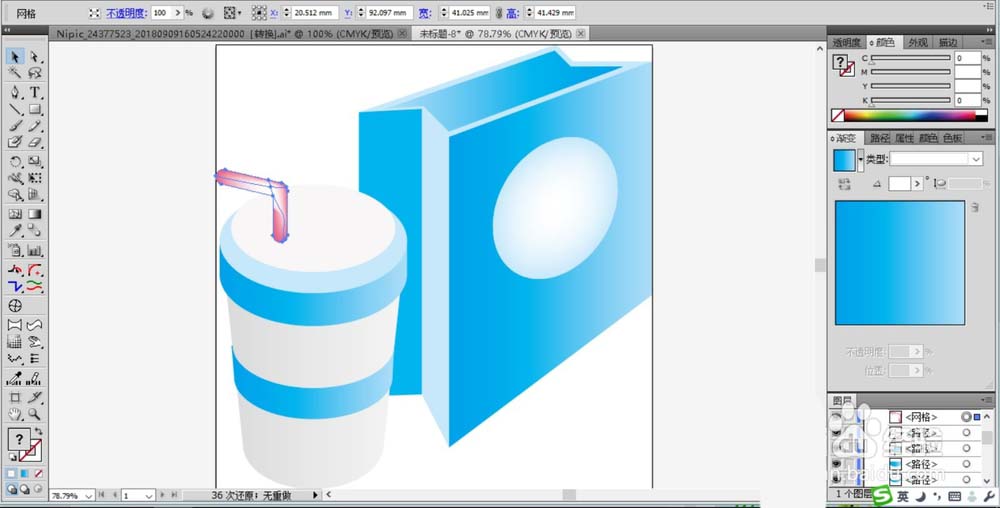Close the 未标题-8 document tab
Screen dimensions: 1000x508
pyautogui.click(x=580, y=34)
